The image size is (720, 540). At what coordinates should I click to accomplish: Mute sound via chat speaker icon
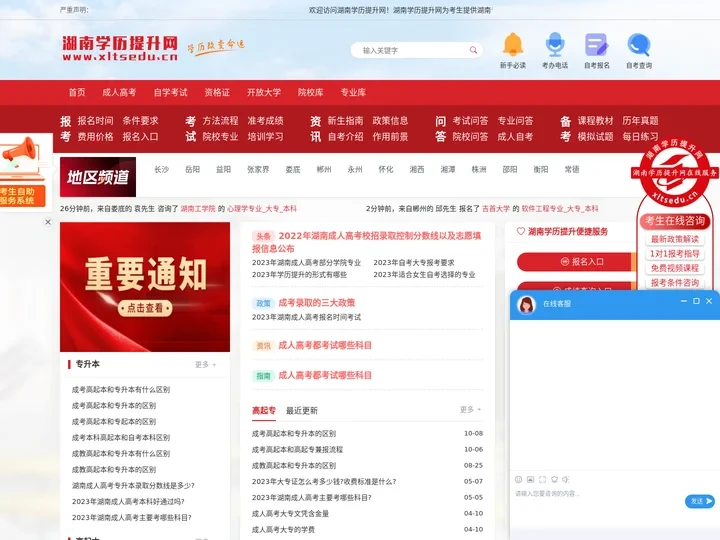566,479
